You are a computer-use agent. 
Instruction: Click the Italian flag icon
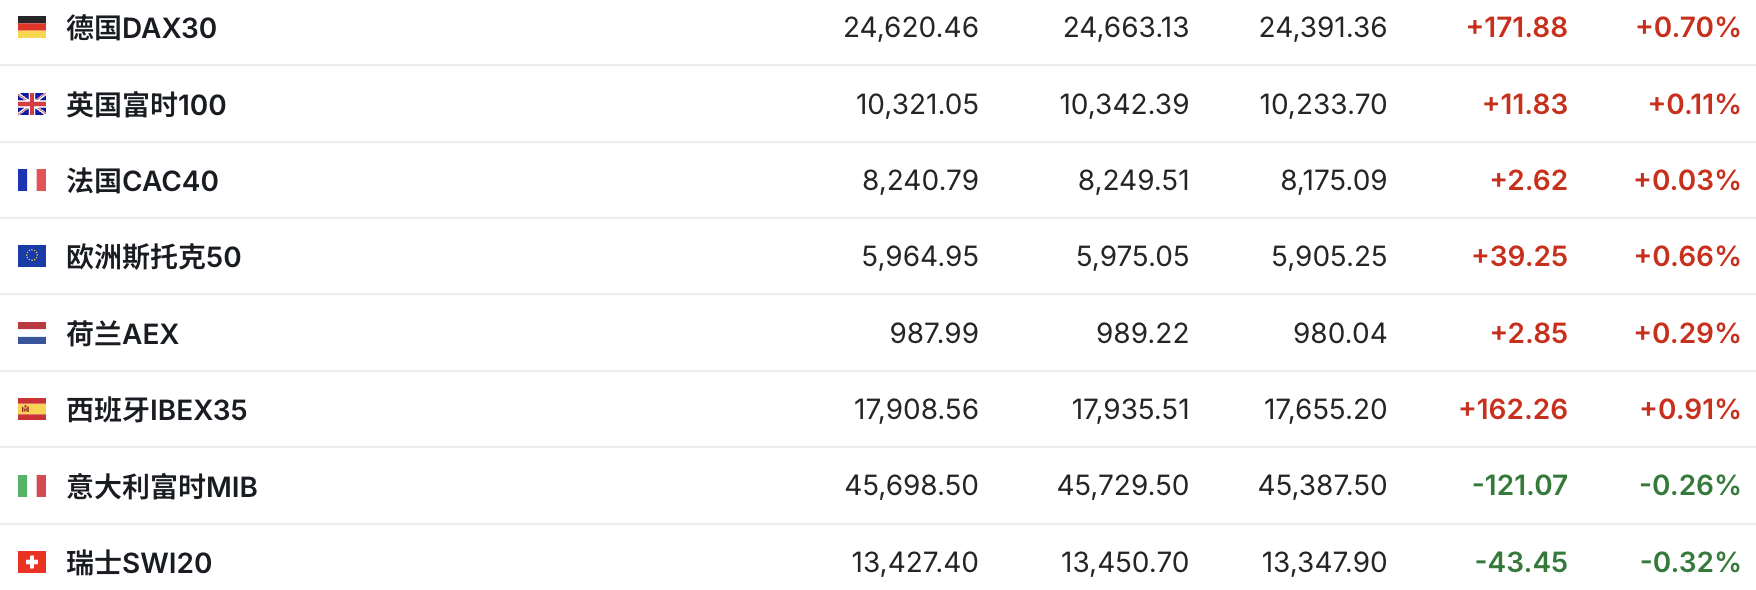[32, 486]
